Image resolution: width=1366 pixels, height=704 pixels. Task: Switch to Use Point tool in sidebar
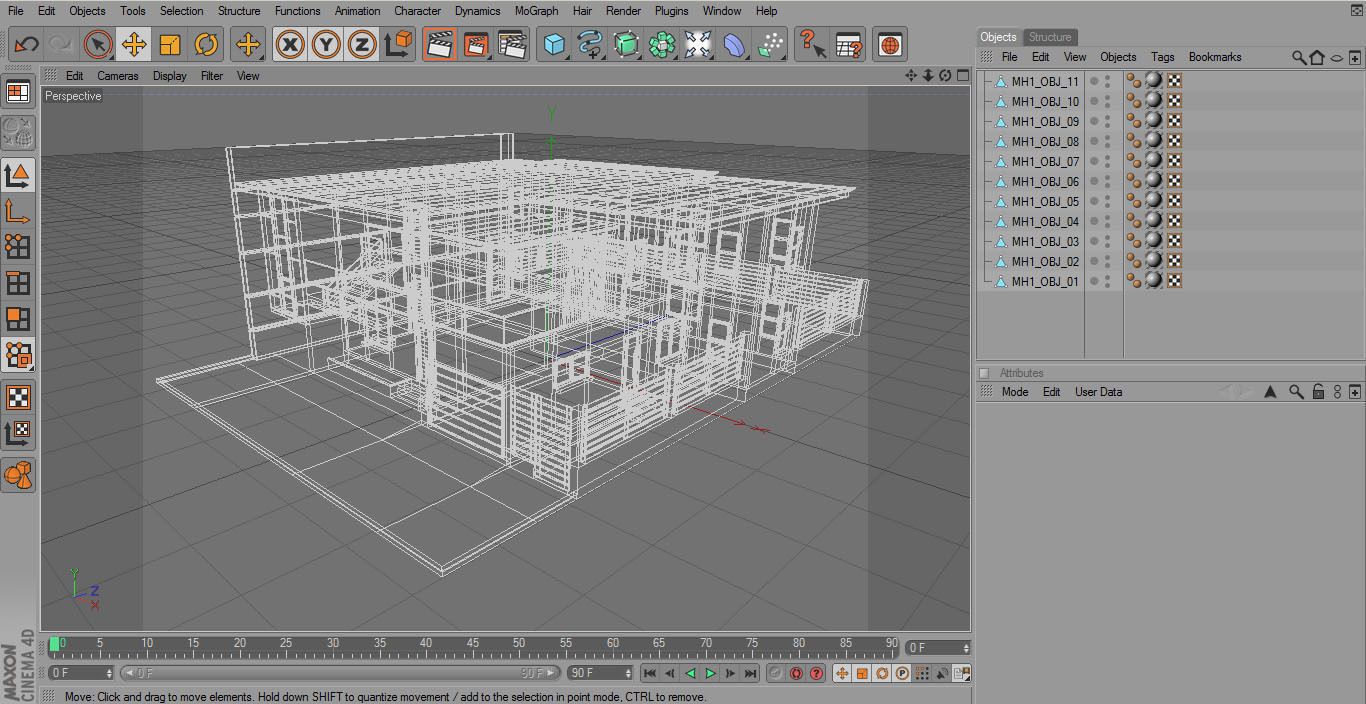tap(18, 247)
